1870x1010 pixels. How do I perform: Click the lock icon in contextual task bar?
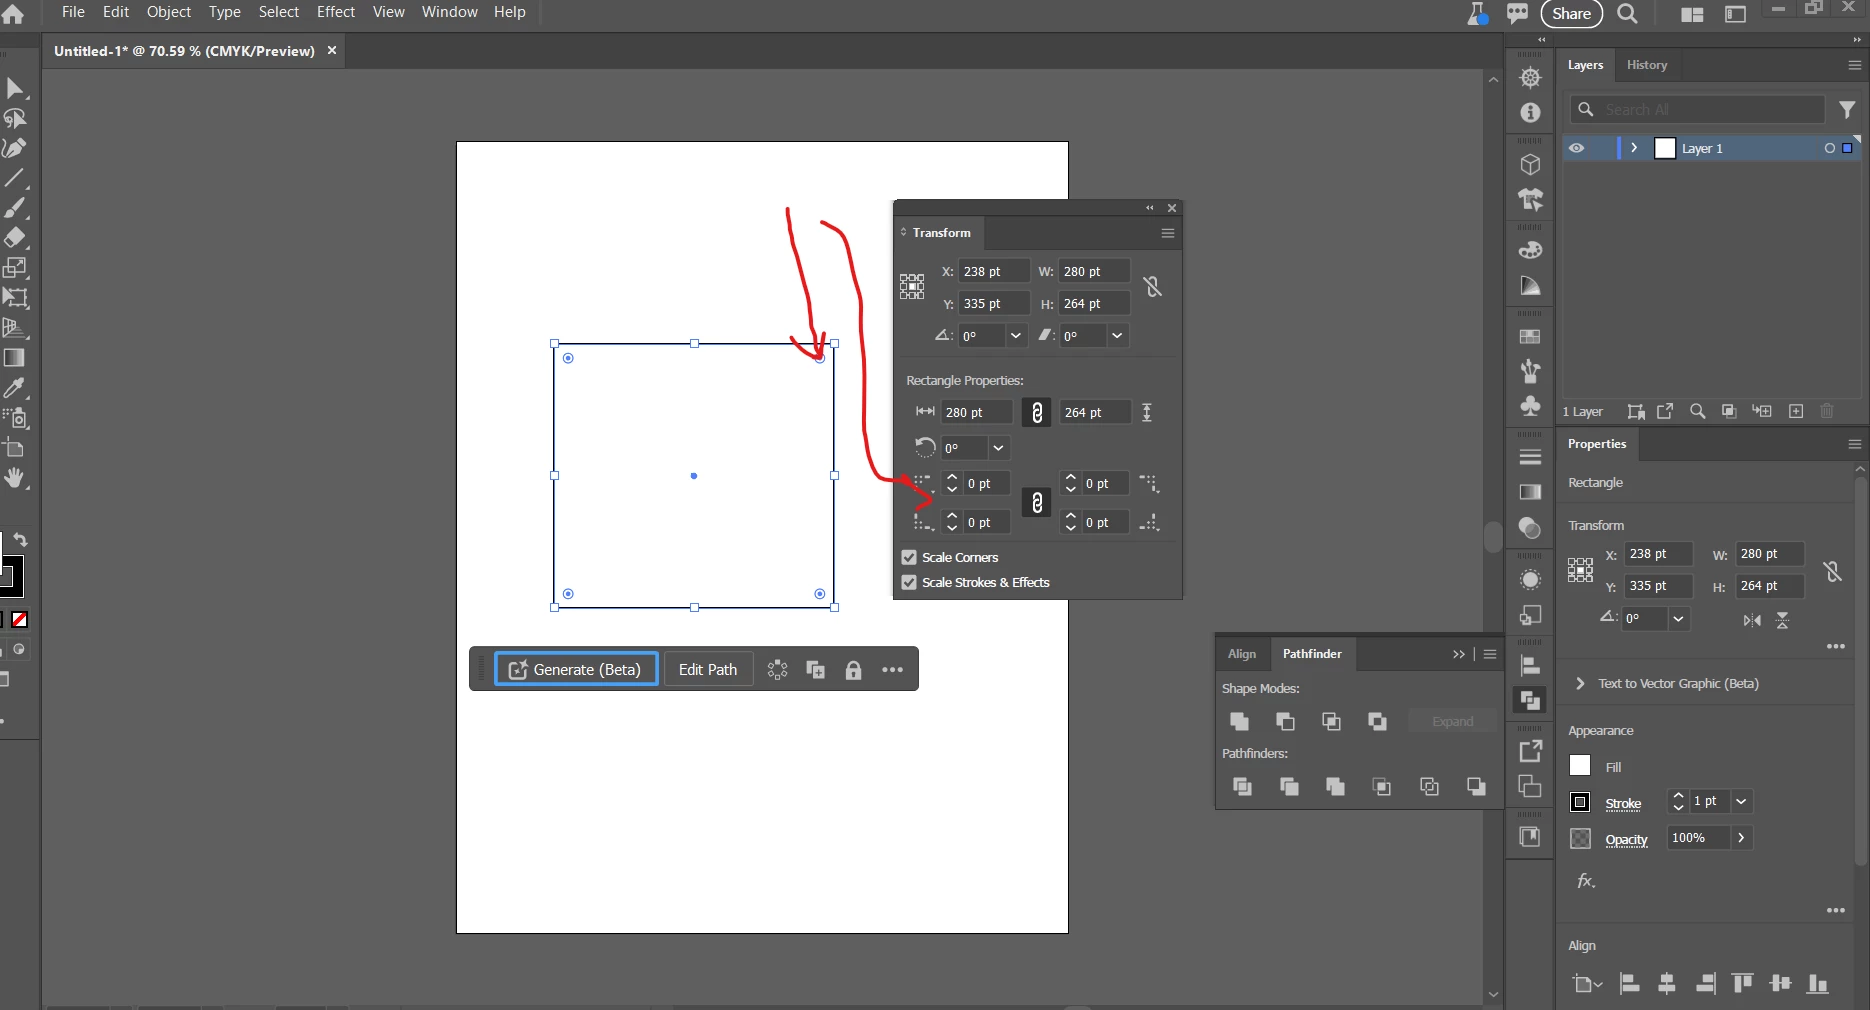point(853,670)
